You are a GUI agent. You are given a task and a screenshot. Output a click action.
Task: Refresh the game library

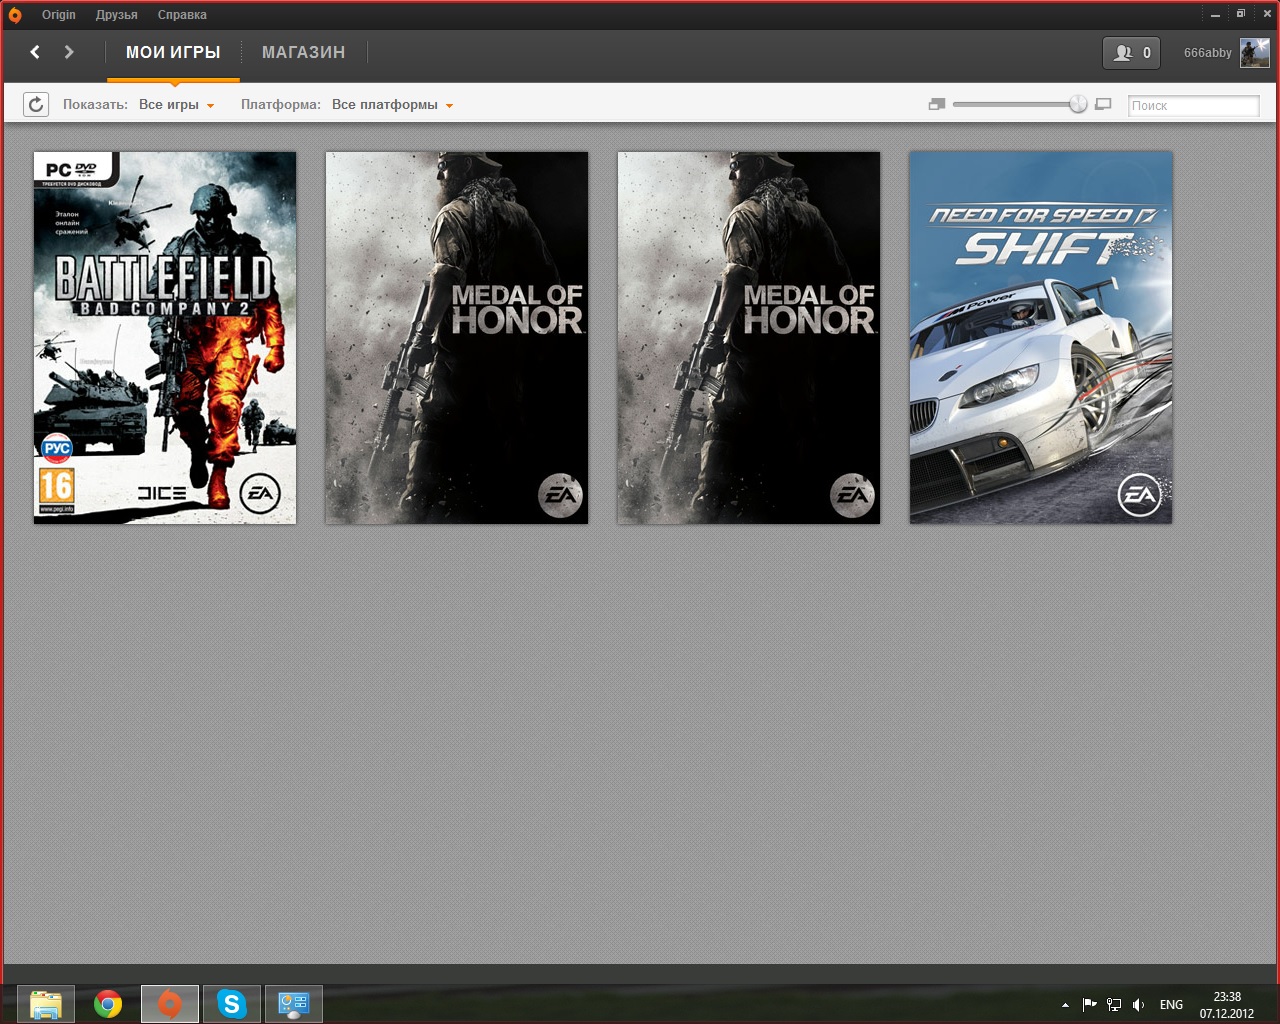36,104
